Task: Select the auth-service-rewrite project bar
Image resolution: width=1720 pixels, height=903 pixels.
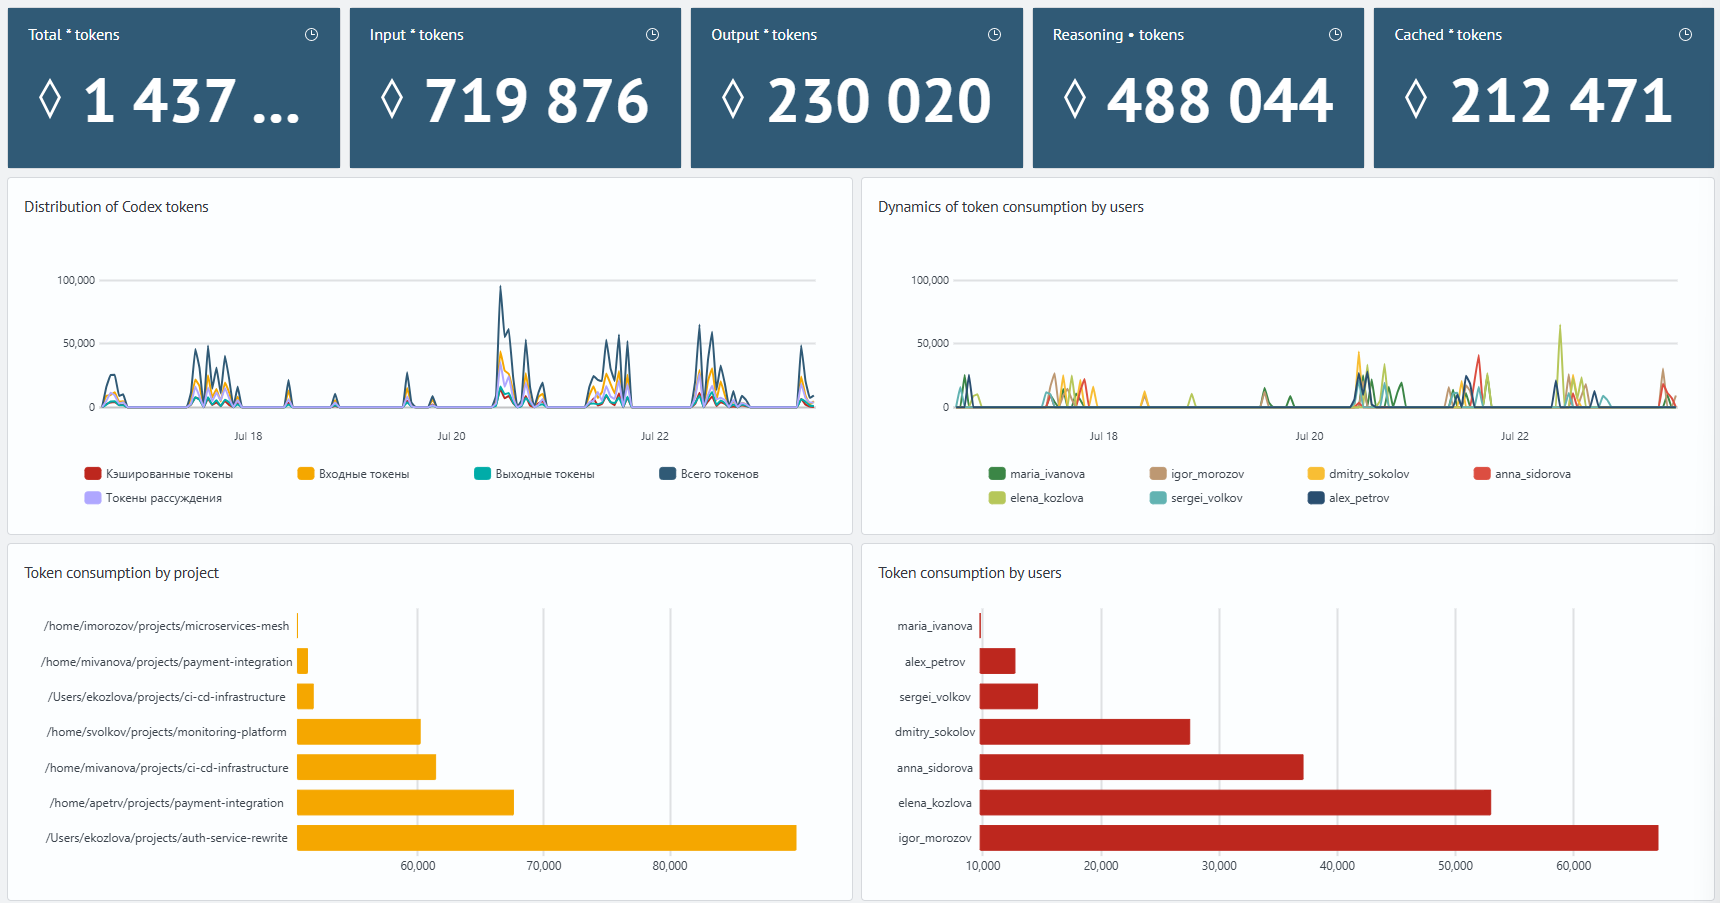Action: click(546, 838)
